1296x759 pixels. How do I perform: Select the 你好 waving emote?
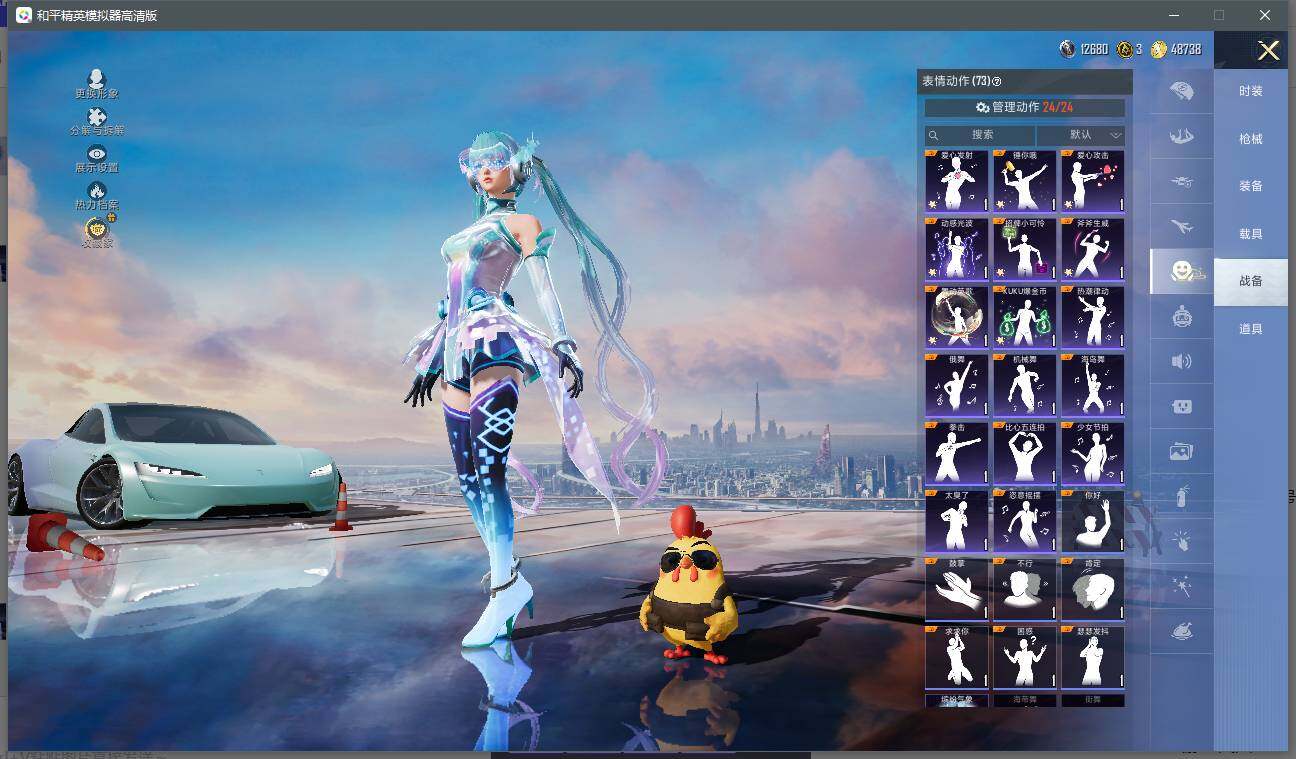(1093, 521)
